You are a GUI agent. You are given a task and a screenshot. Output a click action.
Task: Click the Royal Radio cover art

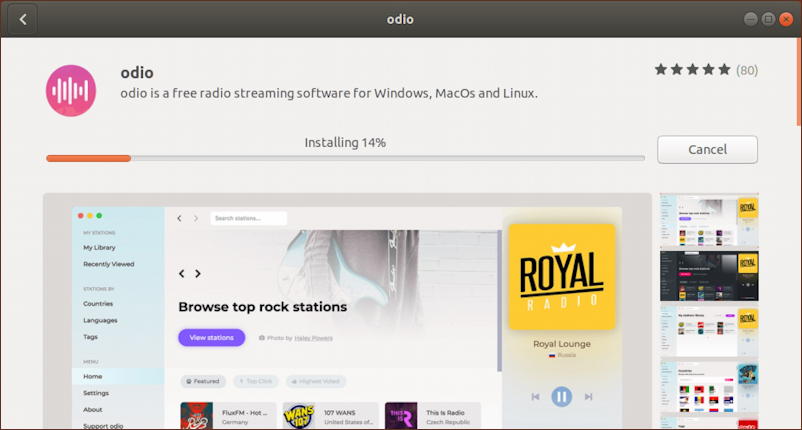pos(561,276)
